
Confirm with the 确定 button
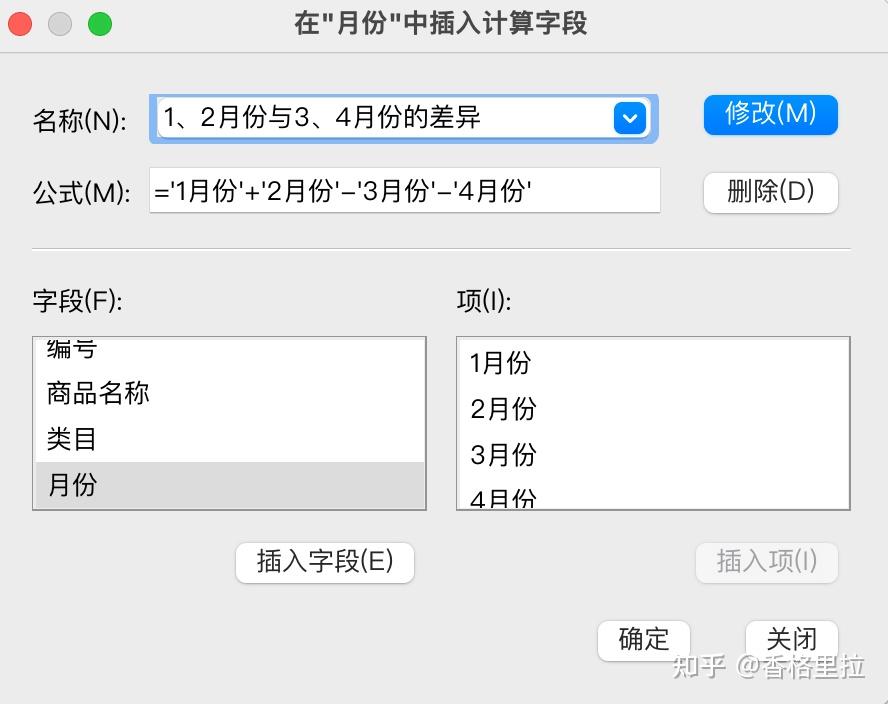tap(644, 639)
